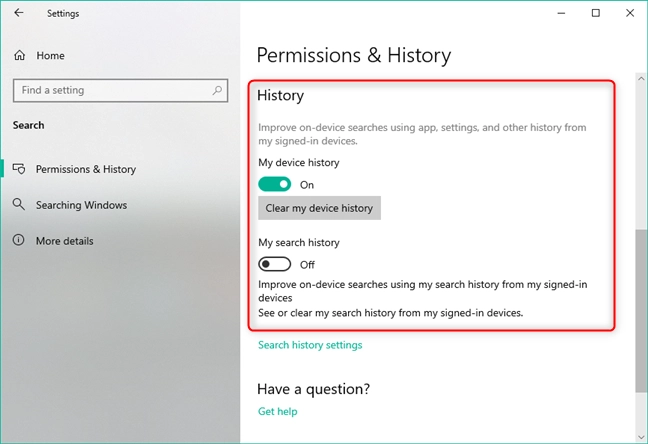Click the History section heading
648x444 pixels.
click(x=280, y=95)
